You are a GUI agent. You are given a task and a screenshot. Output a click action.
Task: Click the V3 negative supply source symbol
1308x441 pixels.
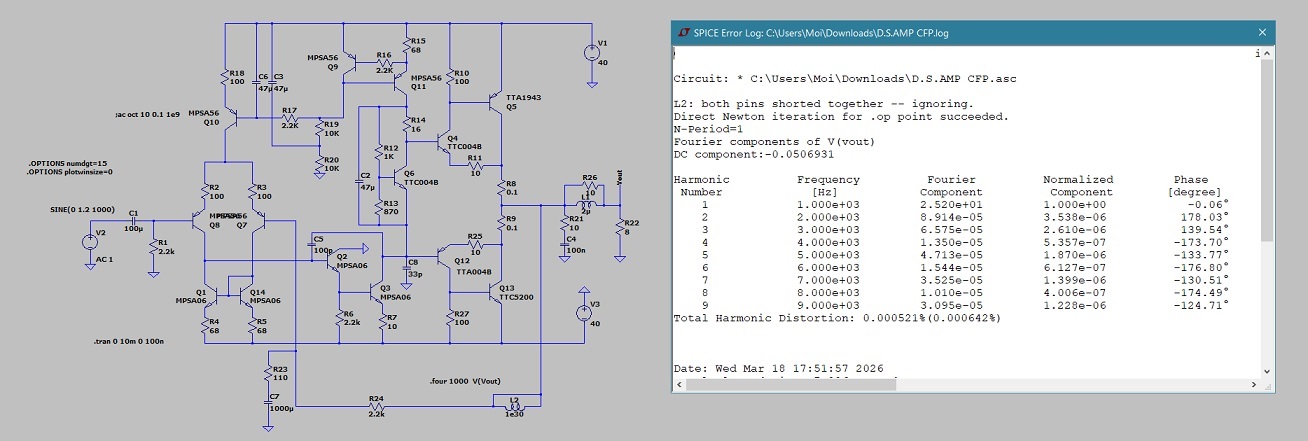583,312
